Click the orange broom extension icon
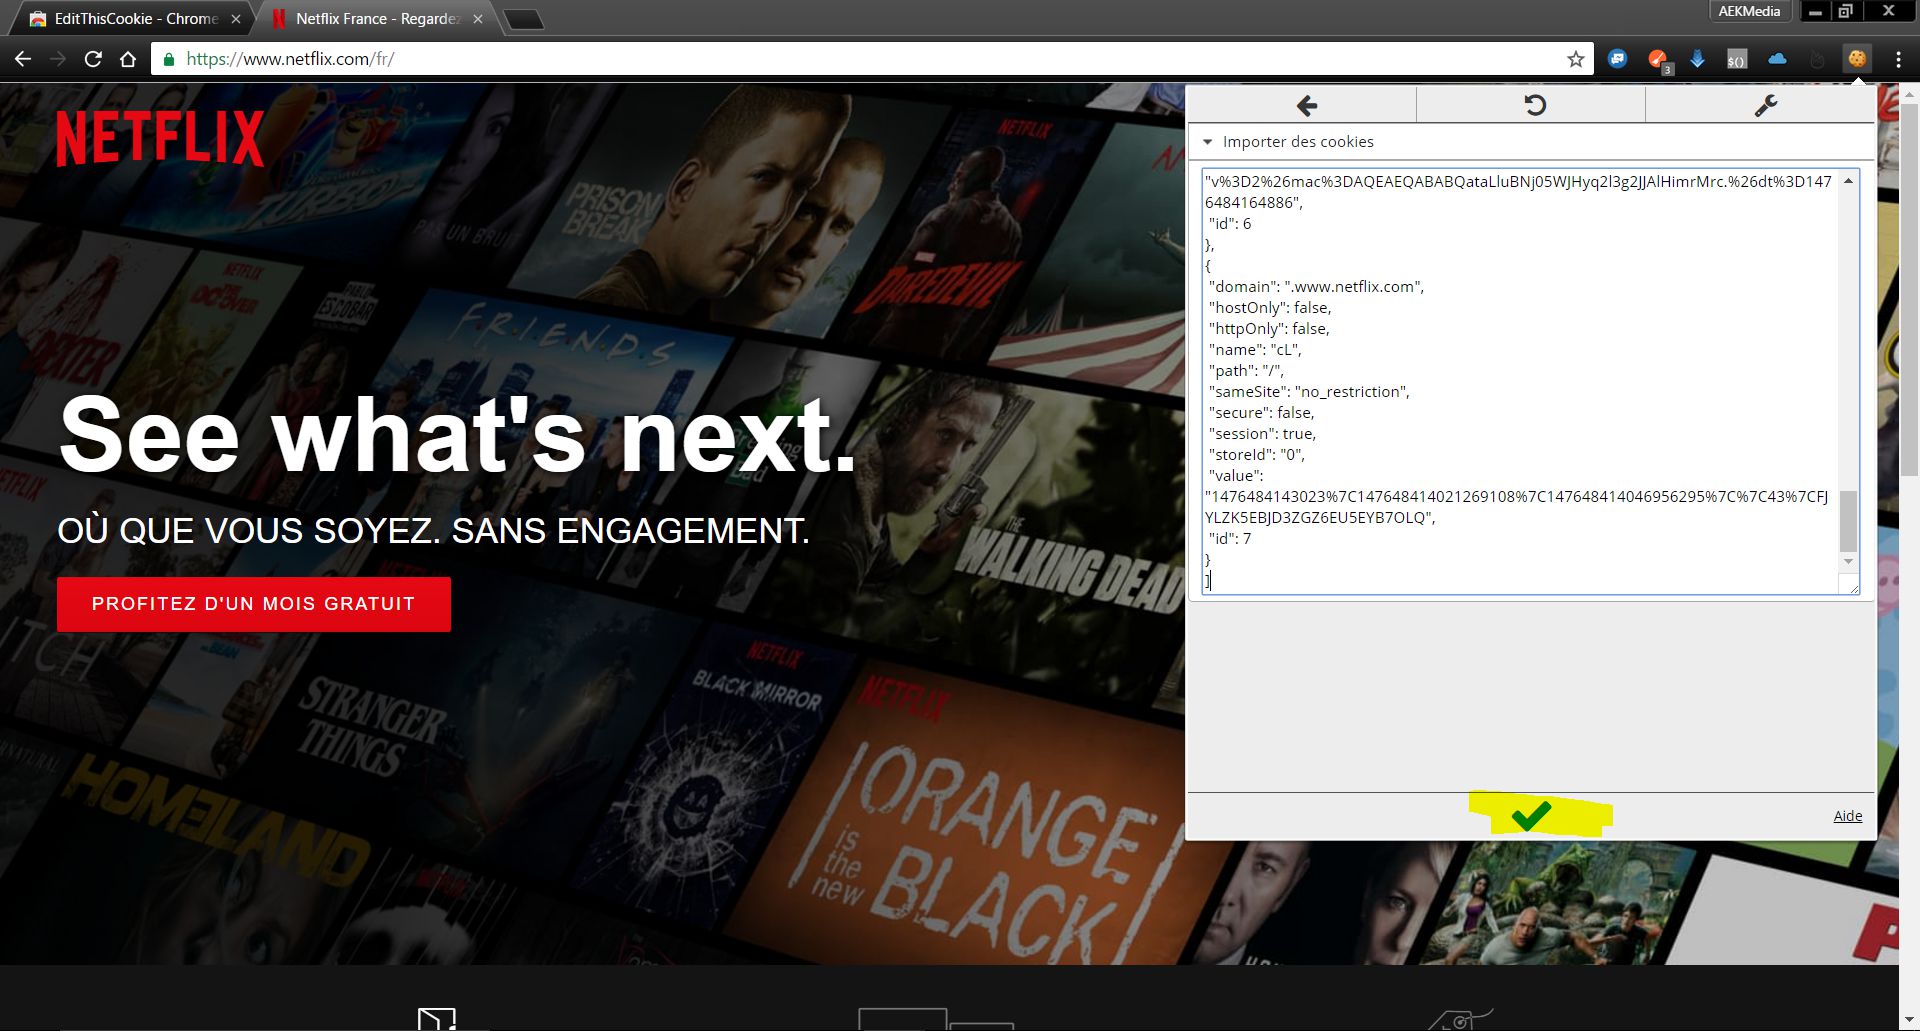1920x1031 pixels. 1657,59
